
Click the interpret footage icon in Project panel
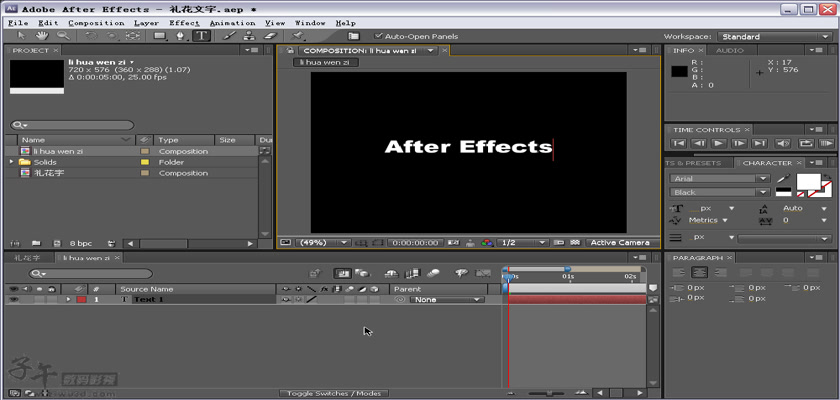coord(14,243)
